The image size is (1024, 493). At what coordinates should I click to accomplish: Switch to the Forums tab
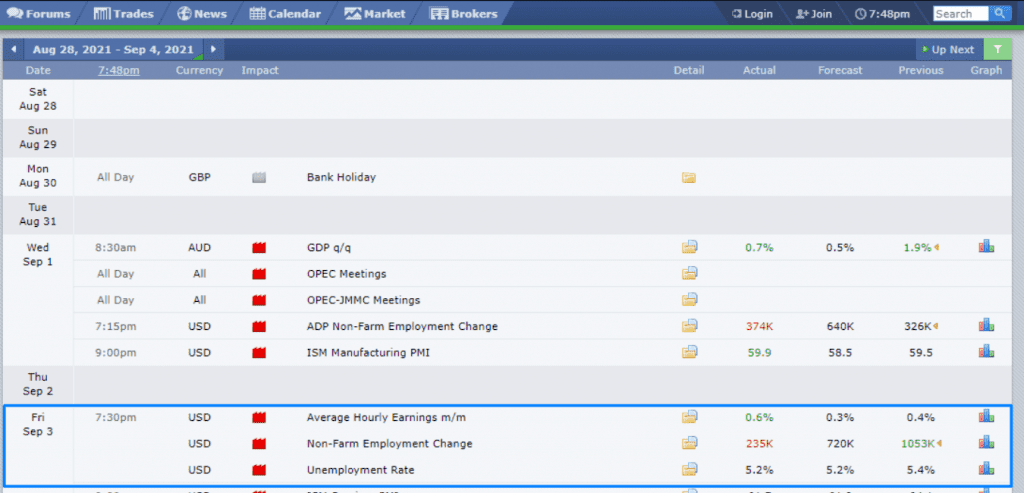coord(41,14)
